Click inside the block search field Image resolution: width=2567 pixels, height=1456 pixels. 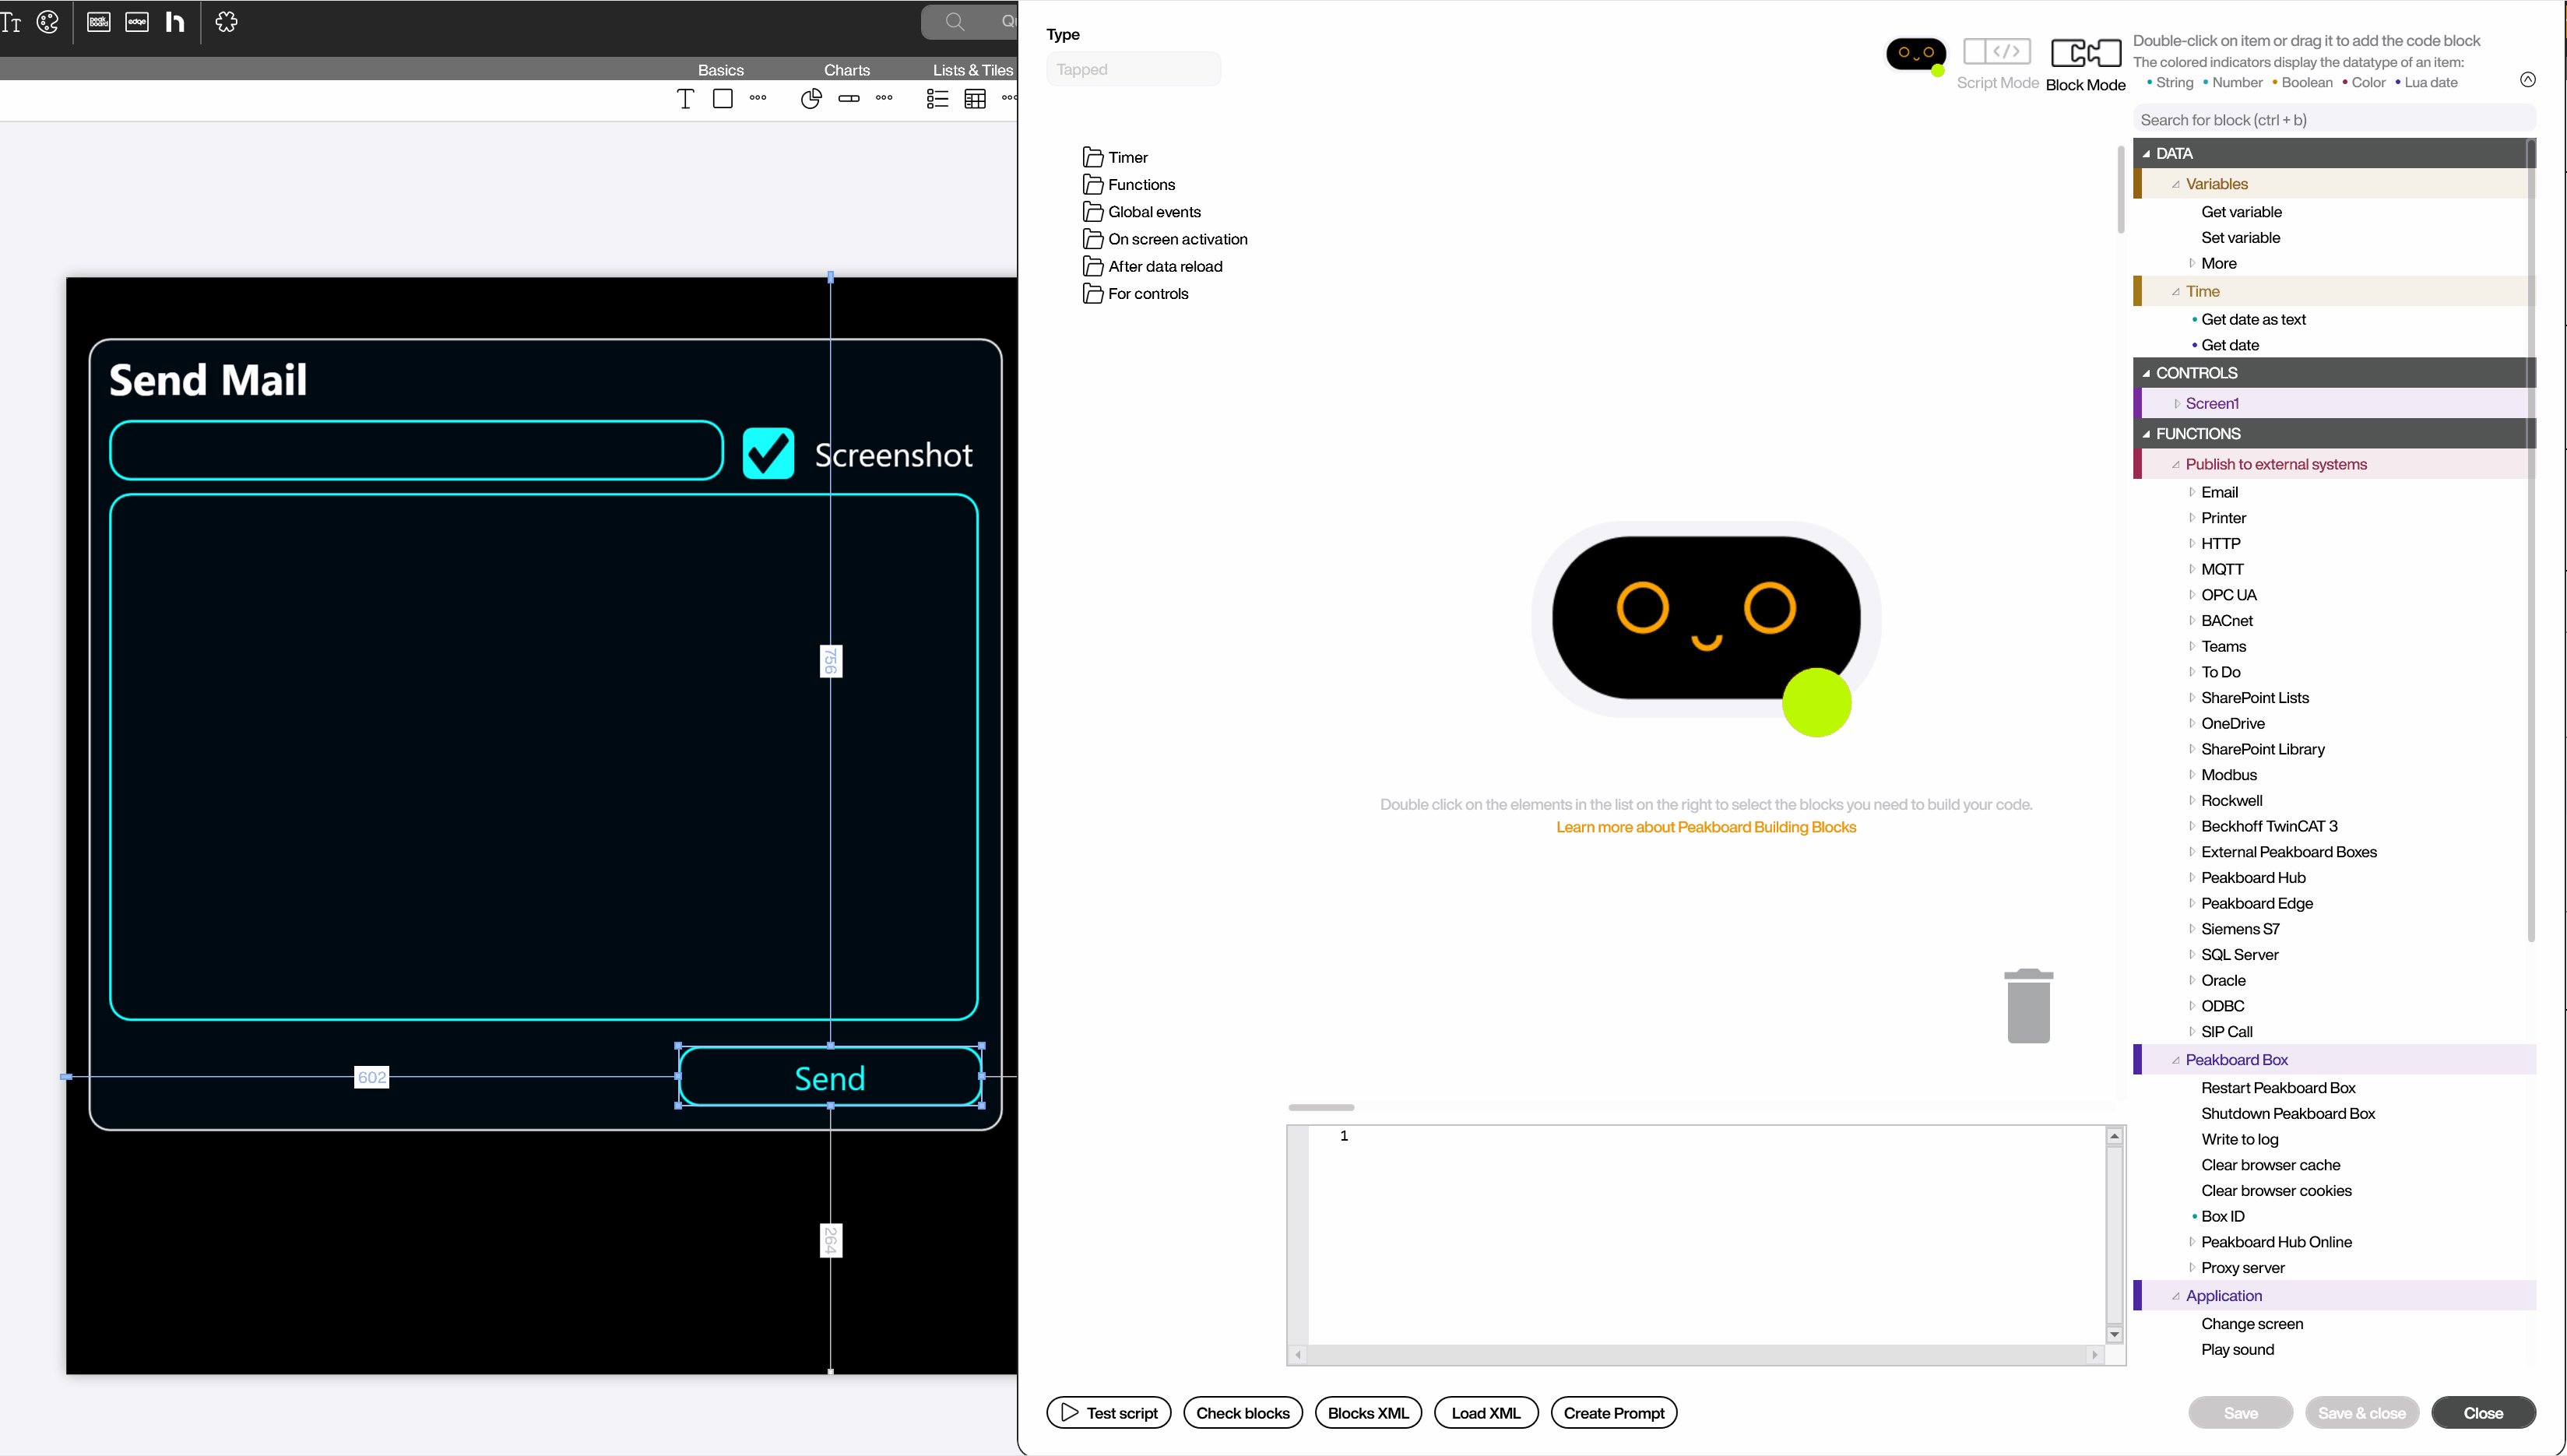(2332, 119)
